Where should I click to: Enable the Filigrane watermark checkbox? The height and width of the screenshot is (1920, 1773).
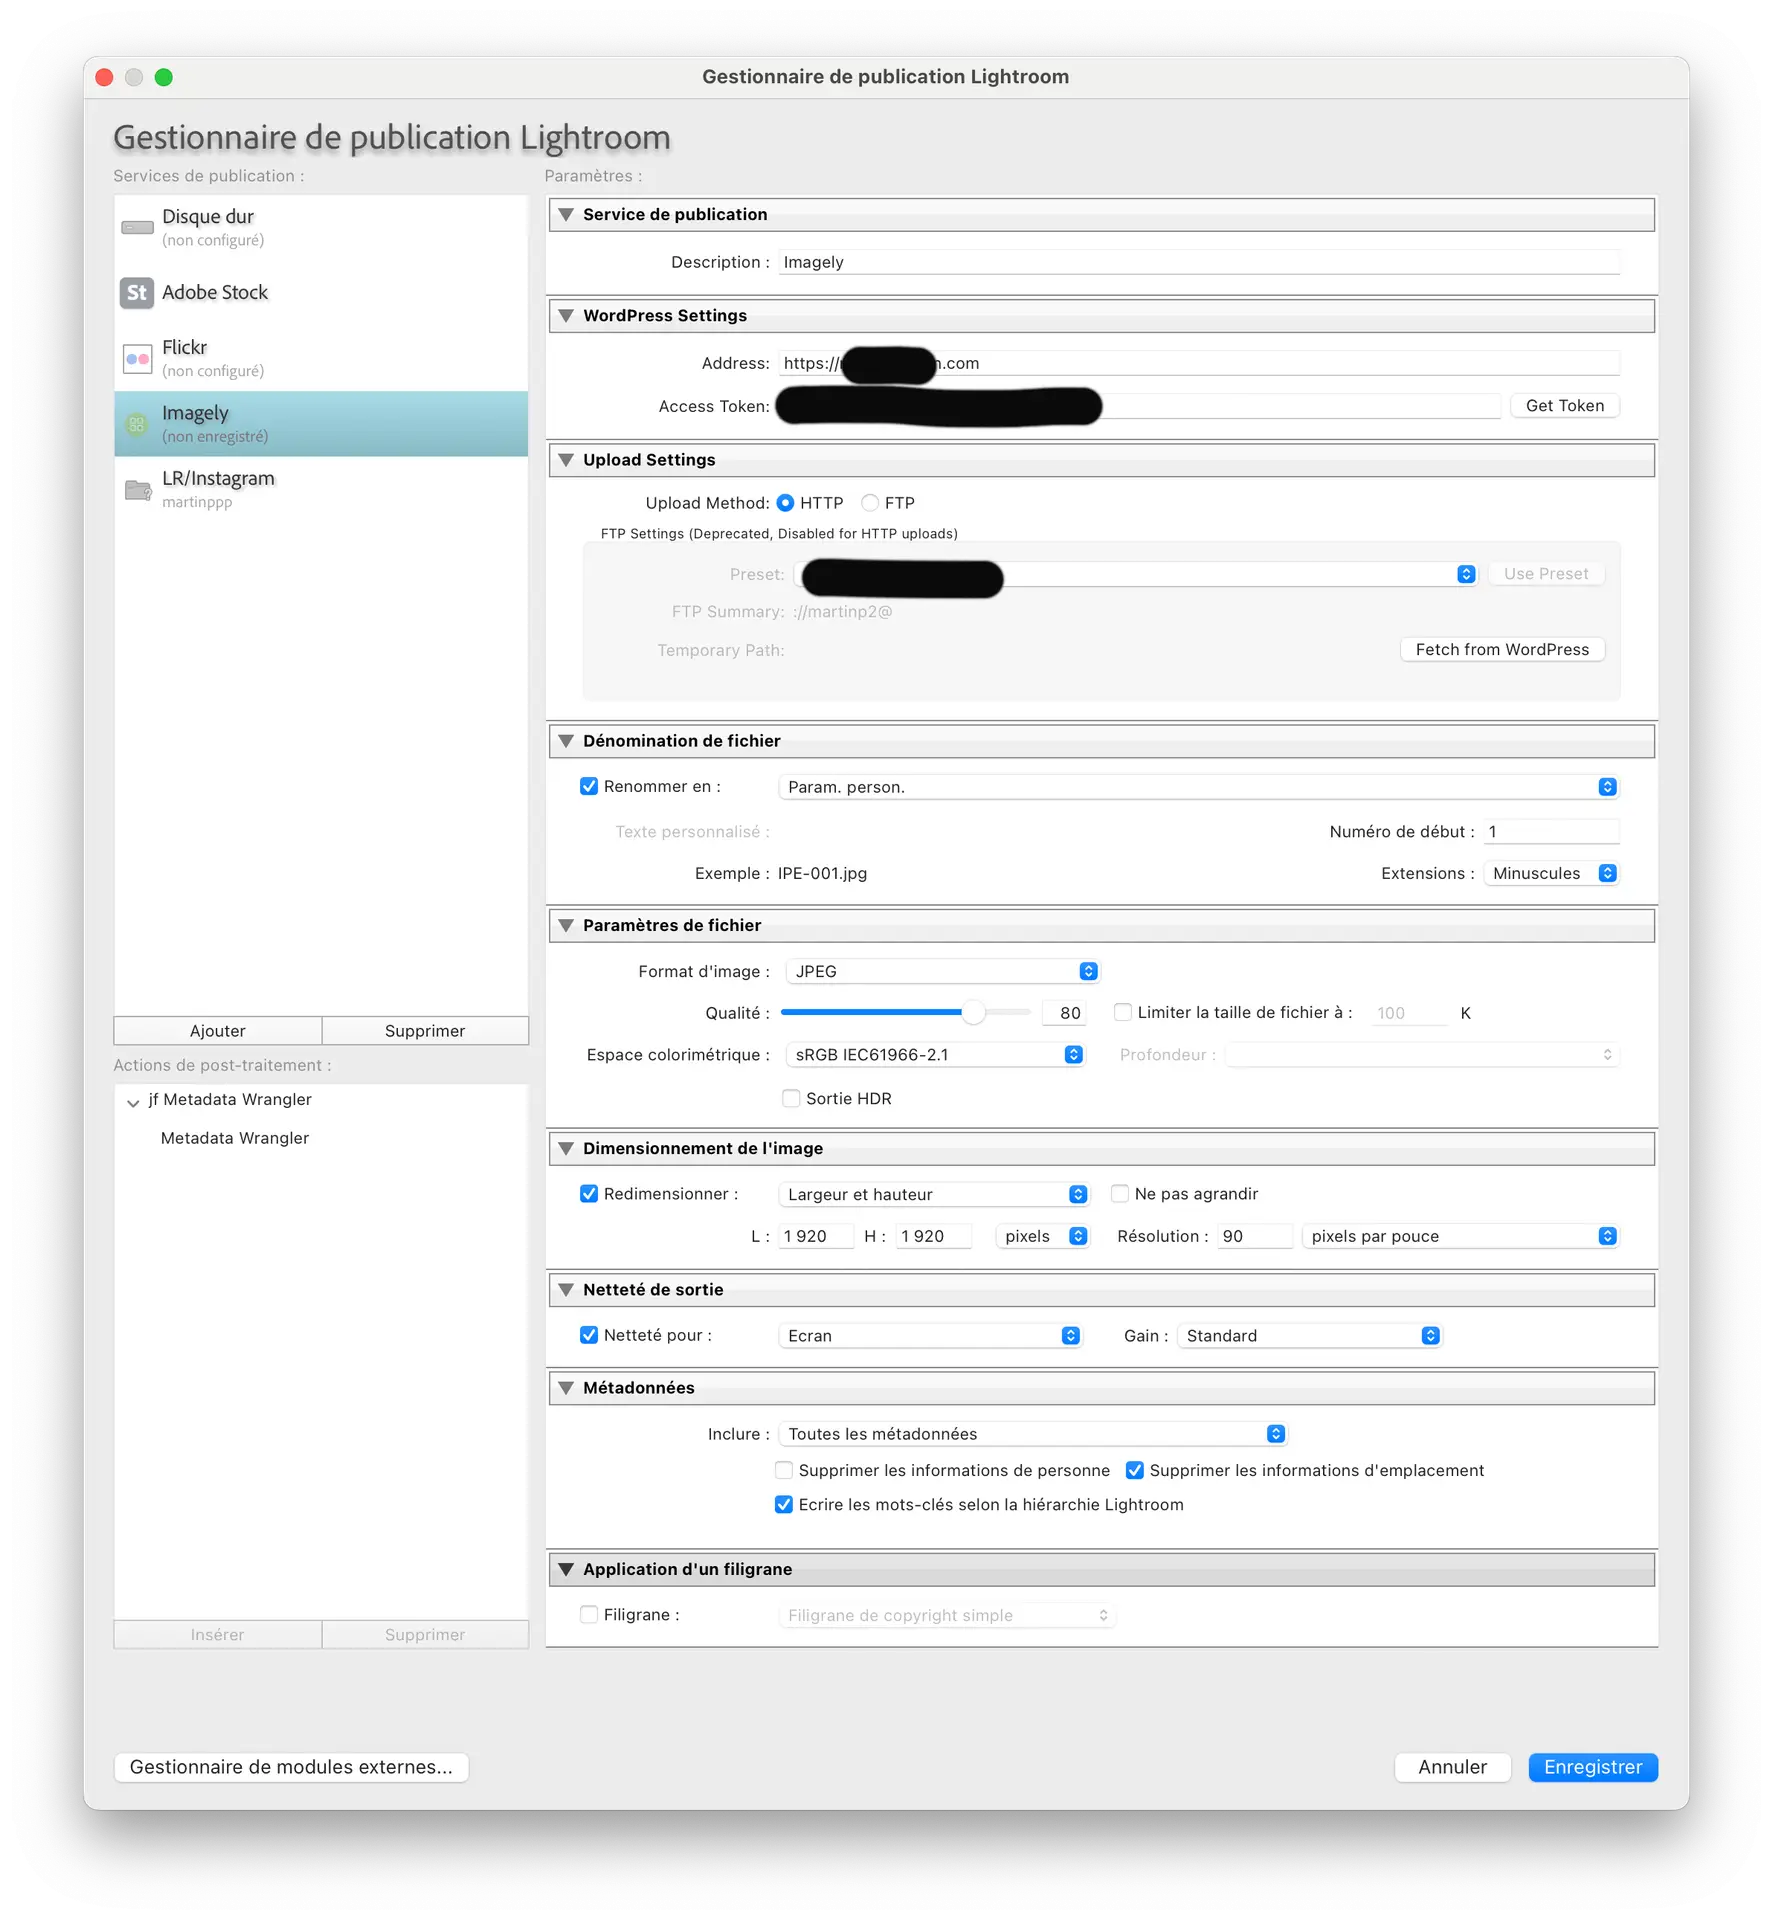589,1614
